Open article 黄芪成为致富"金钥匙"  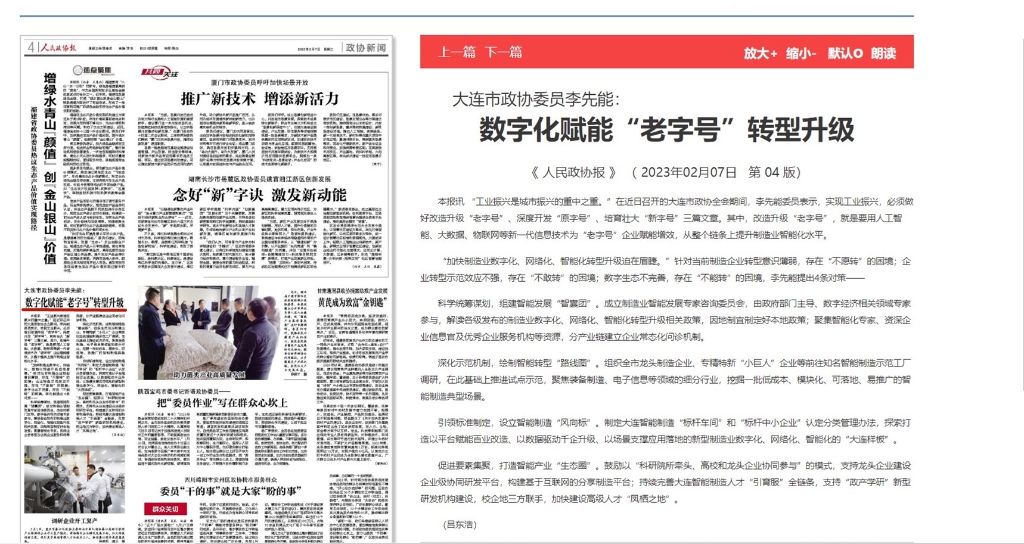click(x=347, y=299)
